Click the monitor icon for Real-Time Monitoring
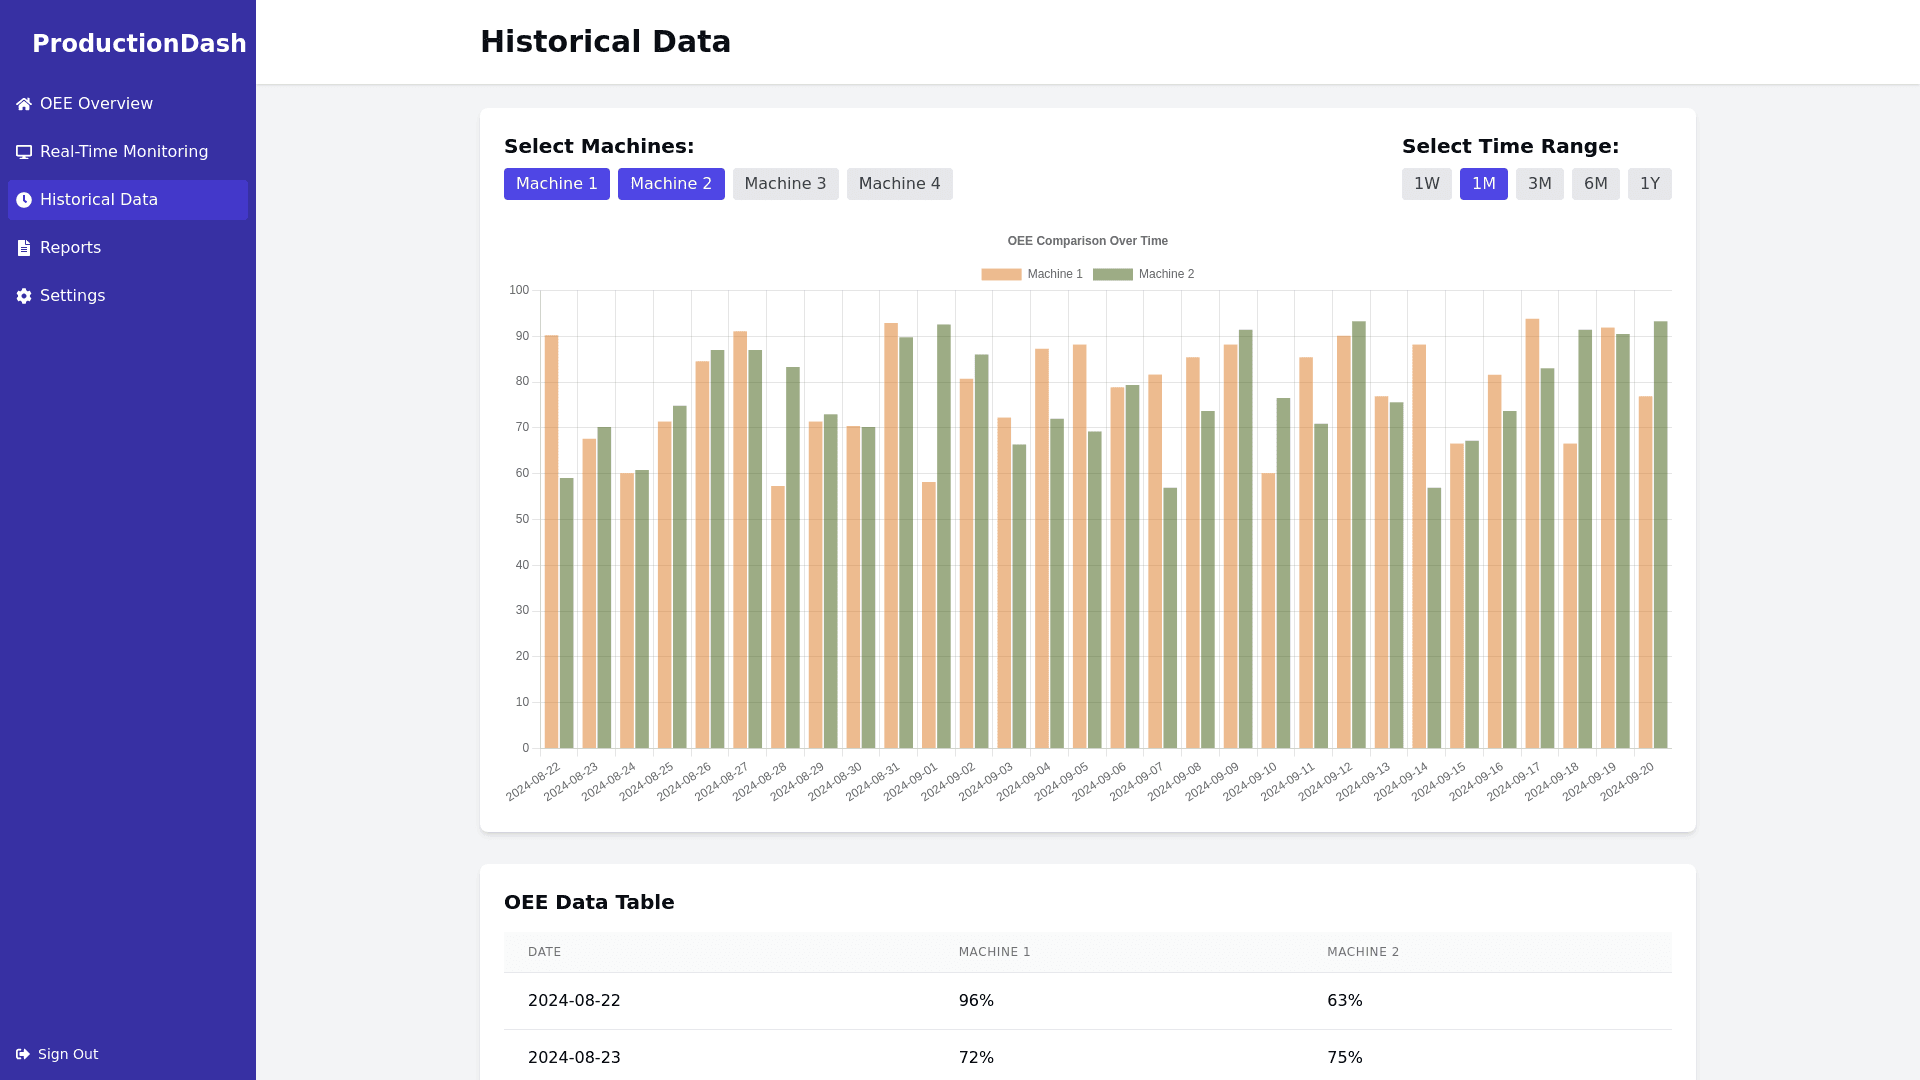 point(24,152)
